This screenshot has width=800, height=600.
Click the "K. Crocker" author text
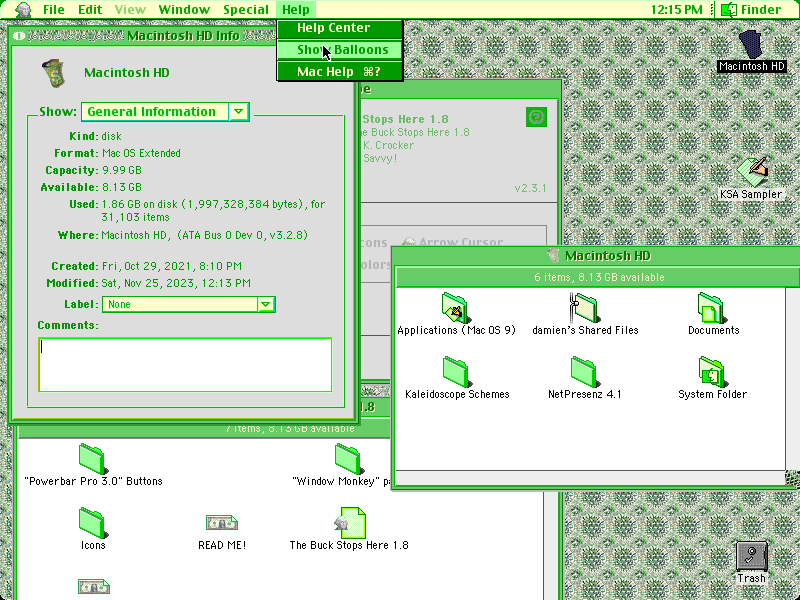(388, 145)
